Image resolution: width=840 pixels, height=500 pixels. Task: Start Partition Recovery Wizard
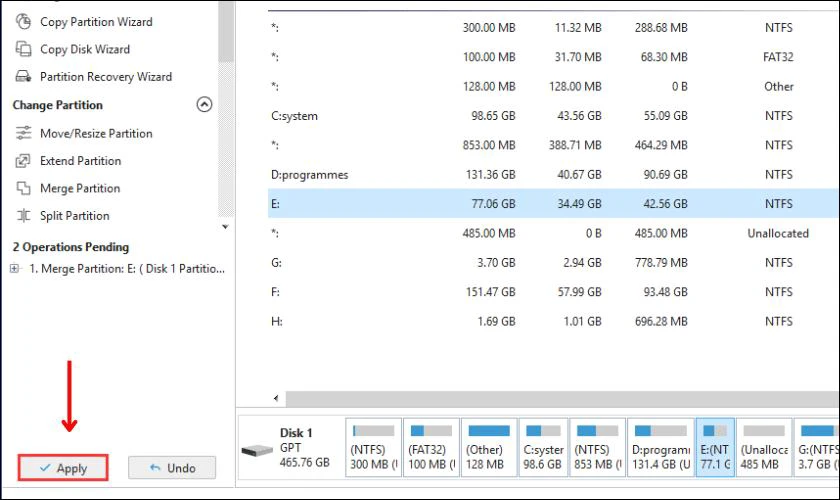[106, 76]
